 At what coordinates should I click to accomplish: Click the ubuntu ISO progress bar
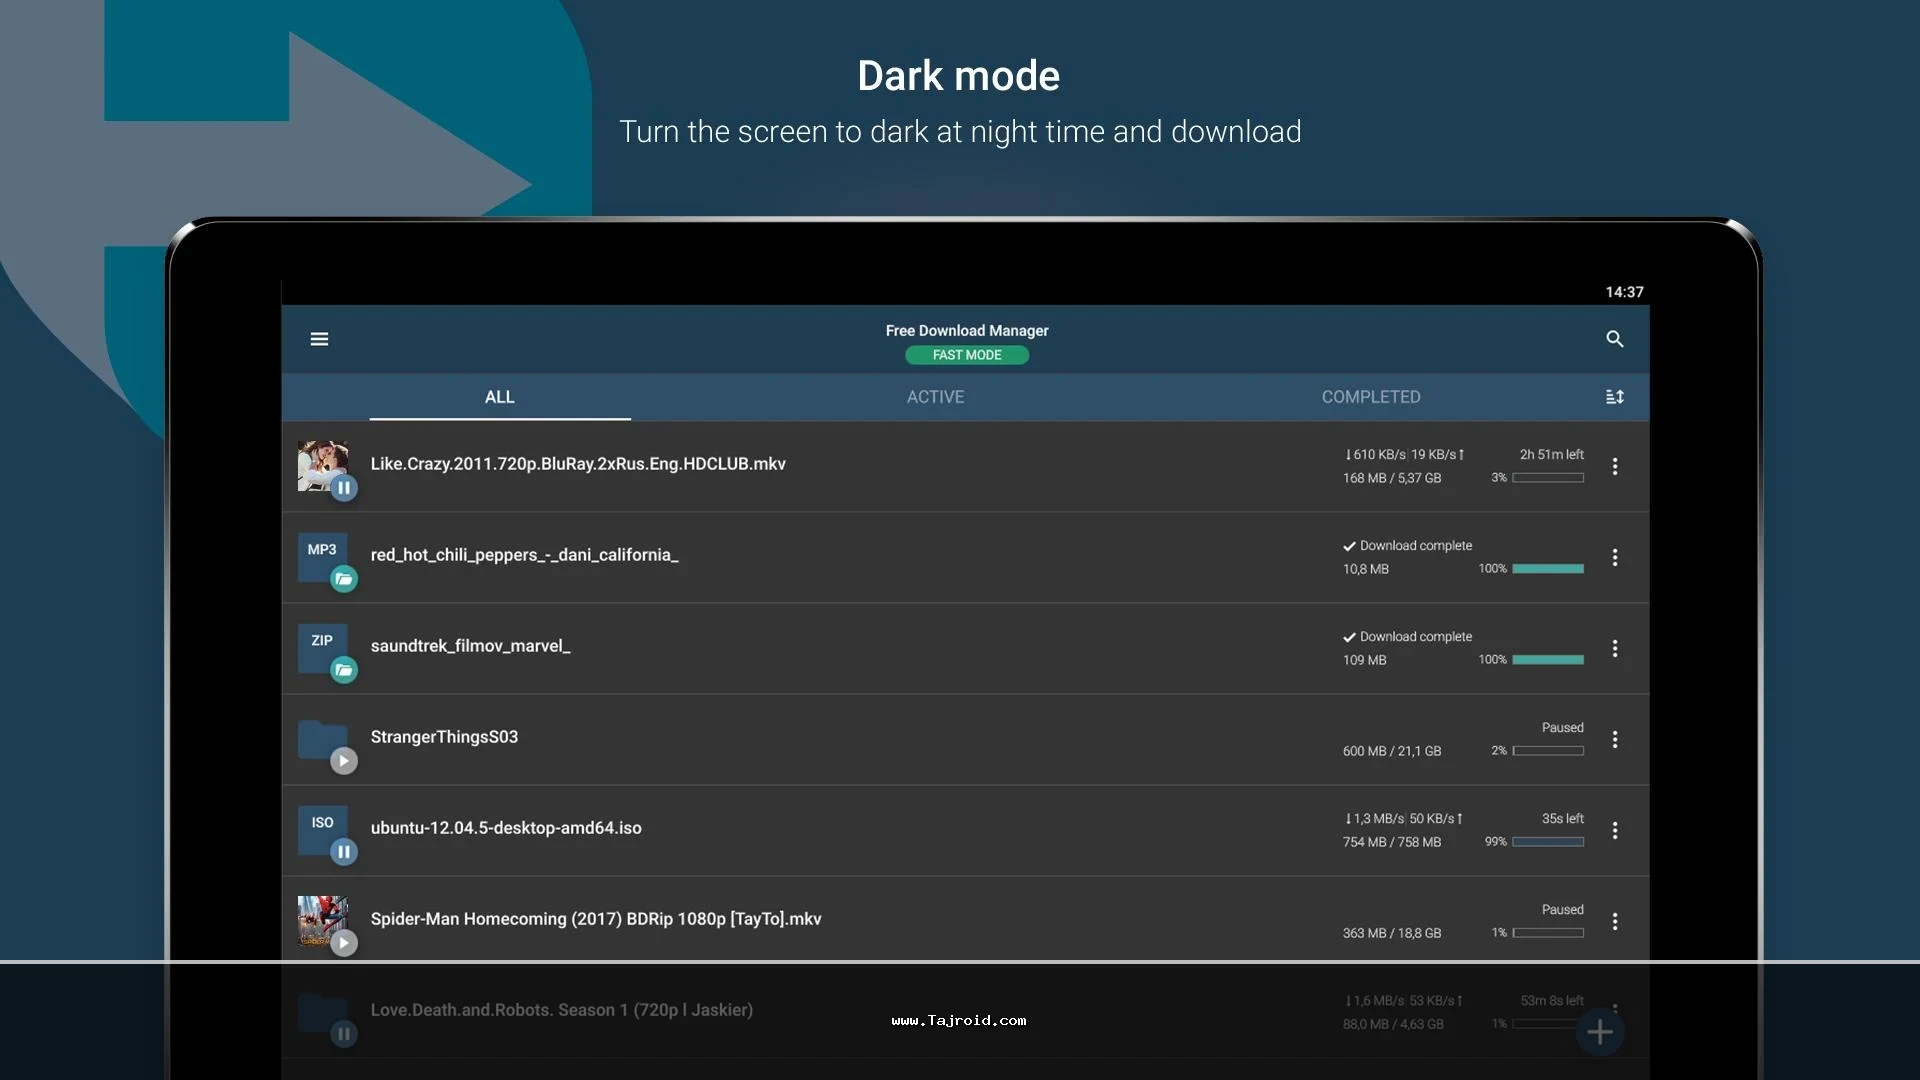(x=1547, y=842)
